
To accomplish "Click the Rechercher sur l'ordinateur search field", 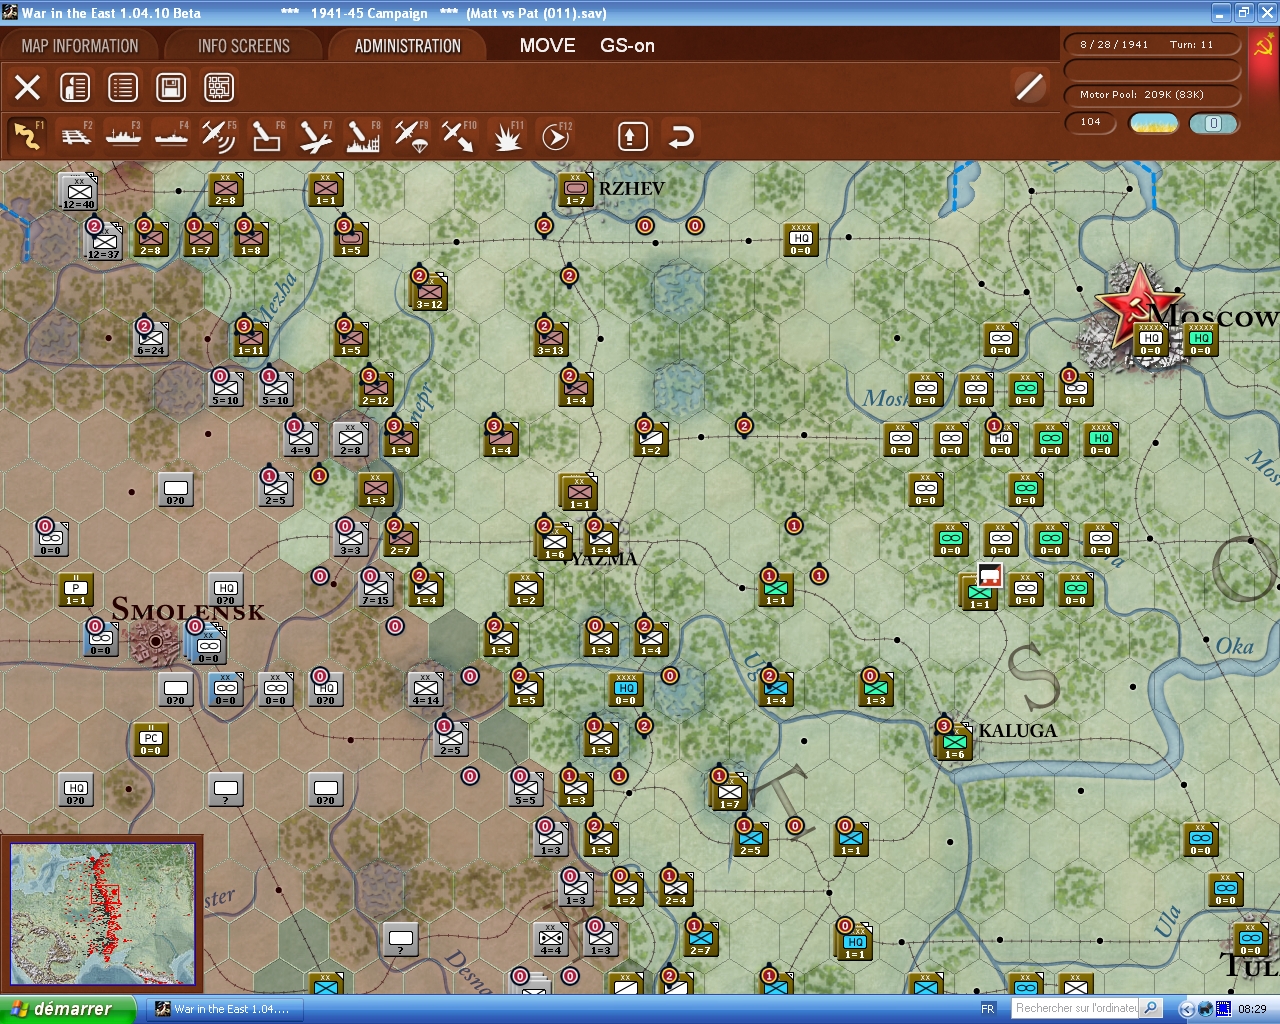I will click(1076, 1008).
